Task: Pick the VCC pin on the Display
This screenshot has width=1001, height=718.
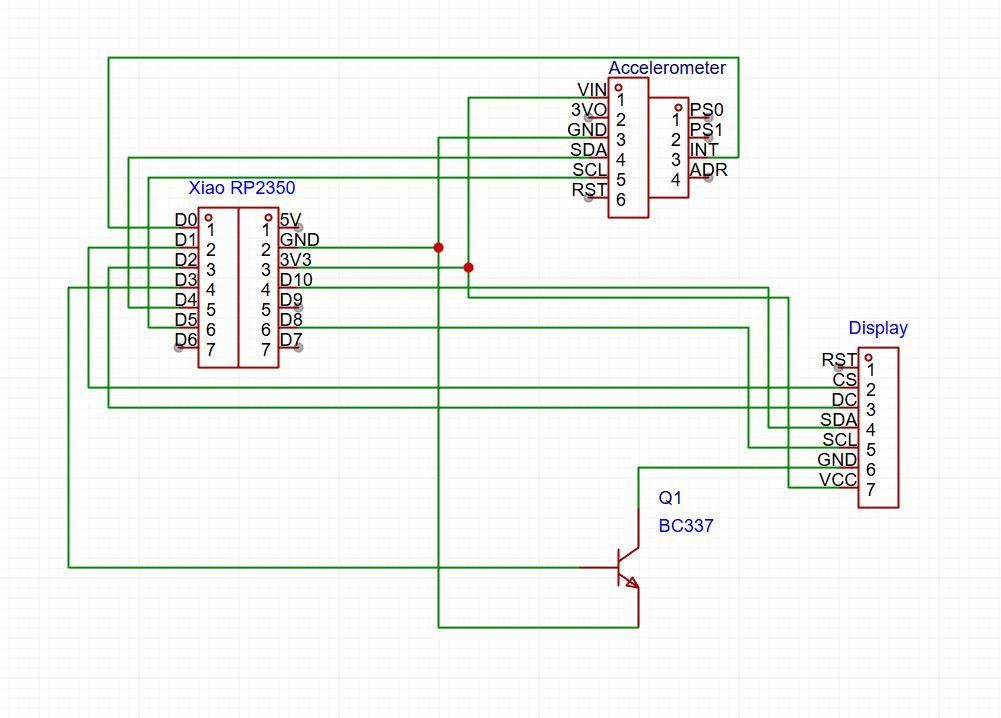Action: click(x=838, y=480)
